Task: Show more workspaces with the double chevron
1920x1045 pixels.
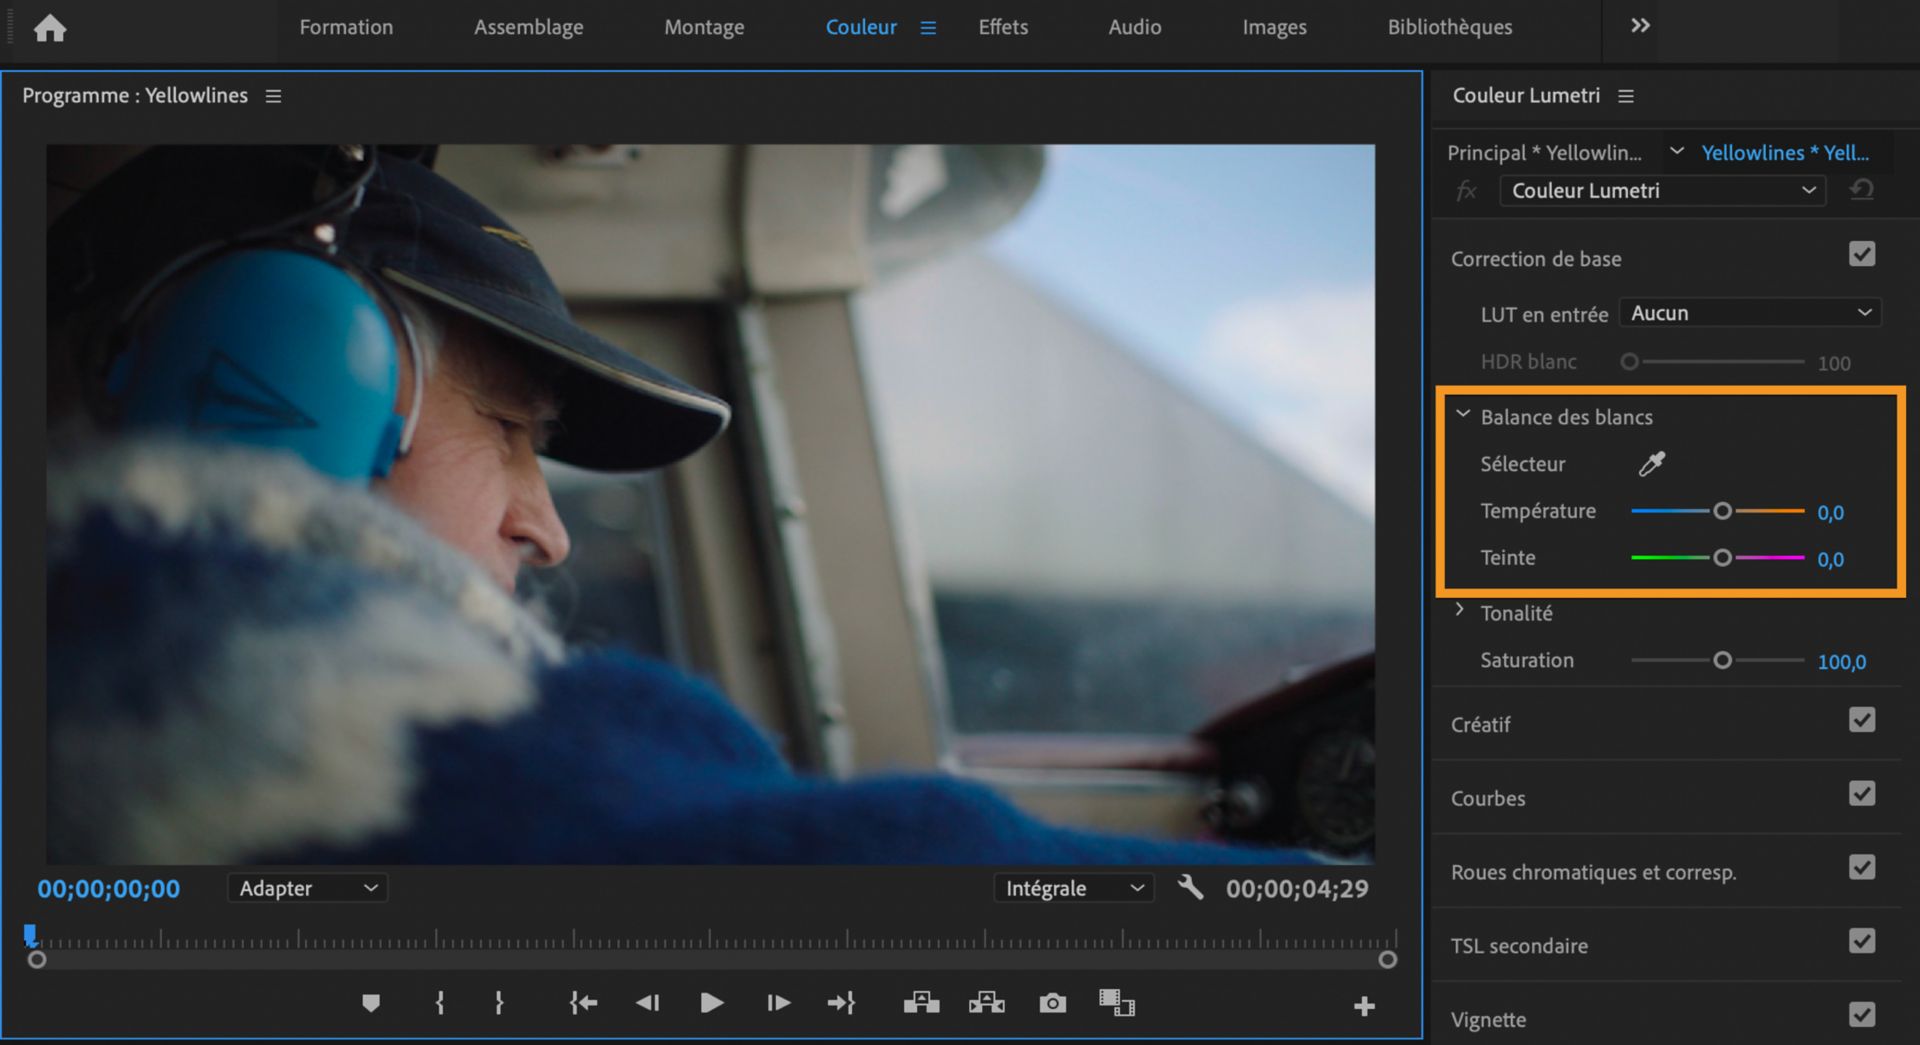Action: 1640,26
